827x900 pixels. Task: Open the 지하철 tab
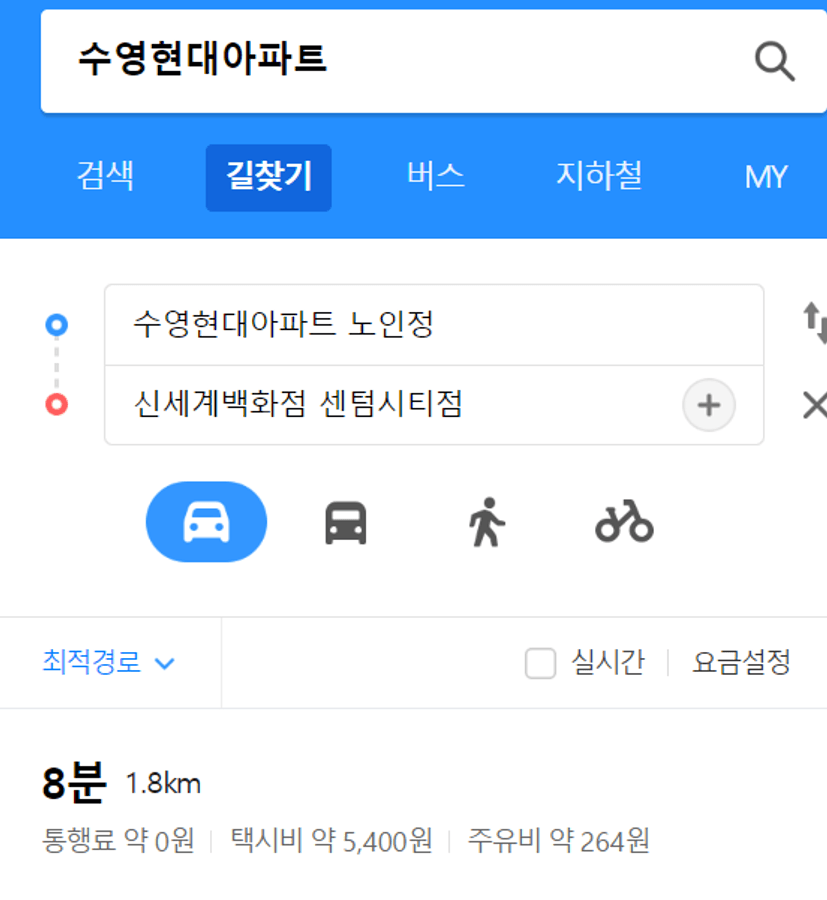600,176
